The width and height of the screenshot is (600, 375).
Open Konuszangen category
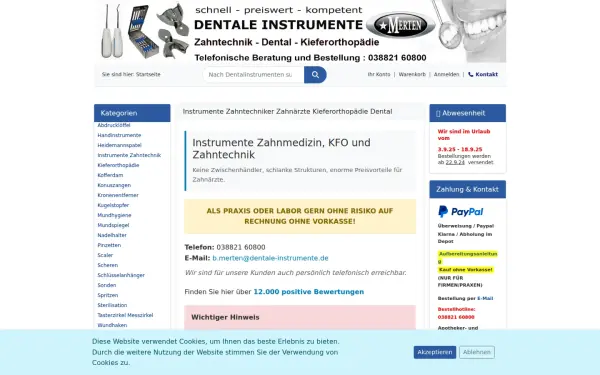(114, 185)
